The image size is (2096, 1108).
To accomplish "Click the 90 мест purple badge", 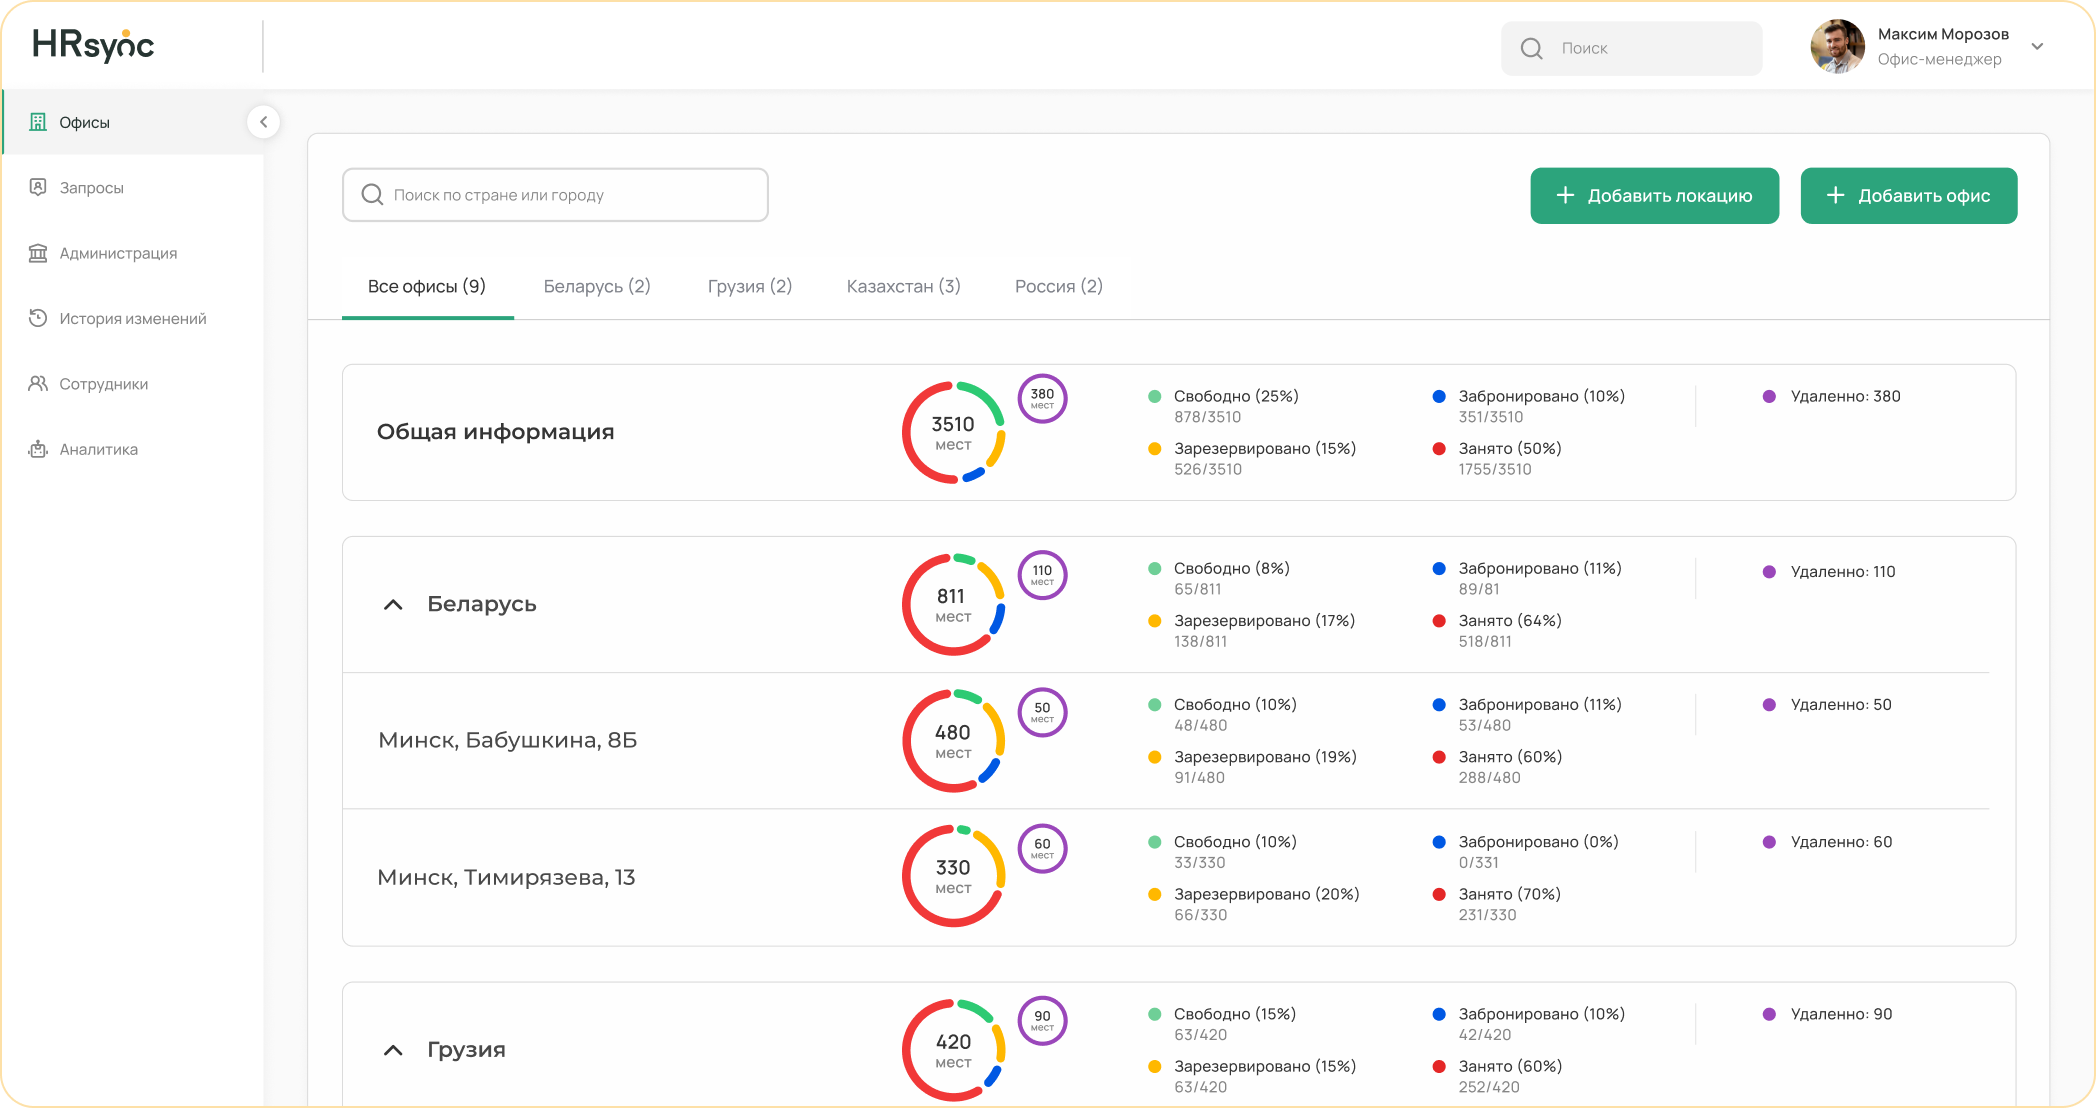I will coord(1042,1020).
